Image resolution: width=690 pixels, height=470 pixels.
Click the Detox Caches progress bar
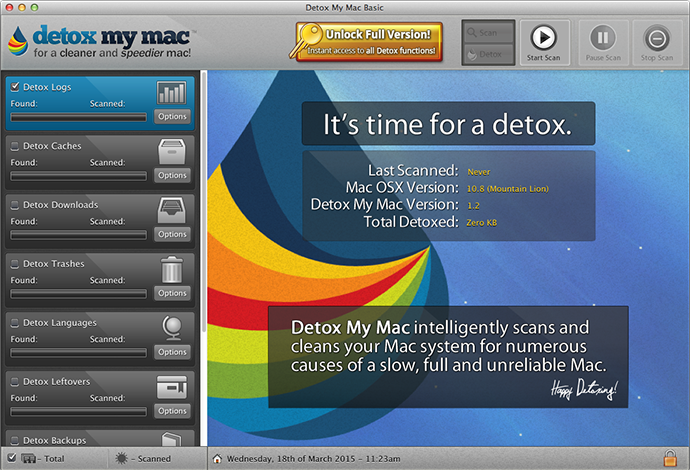[78, 176]
